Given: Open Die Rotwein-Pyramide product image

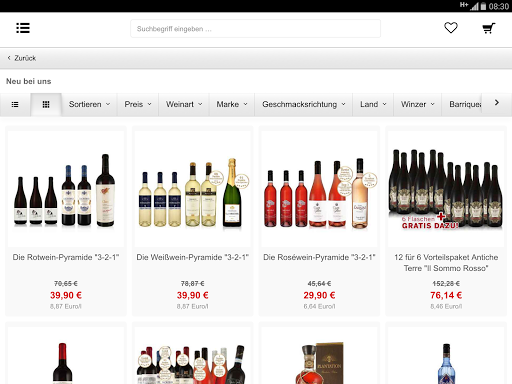Looking at the screenshot, I should [x=66, y=189].
